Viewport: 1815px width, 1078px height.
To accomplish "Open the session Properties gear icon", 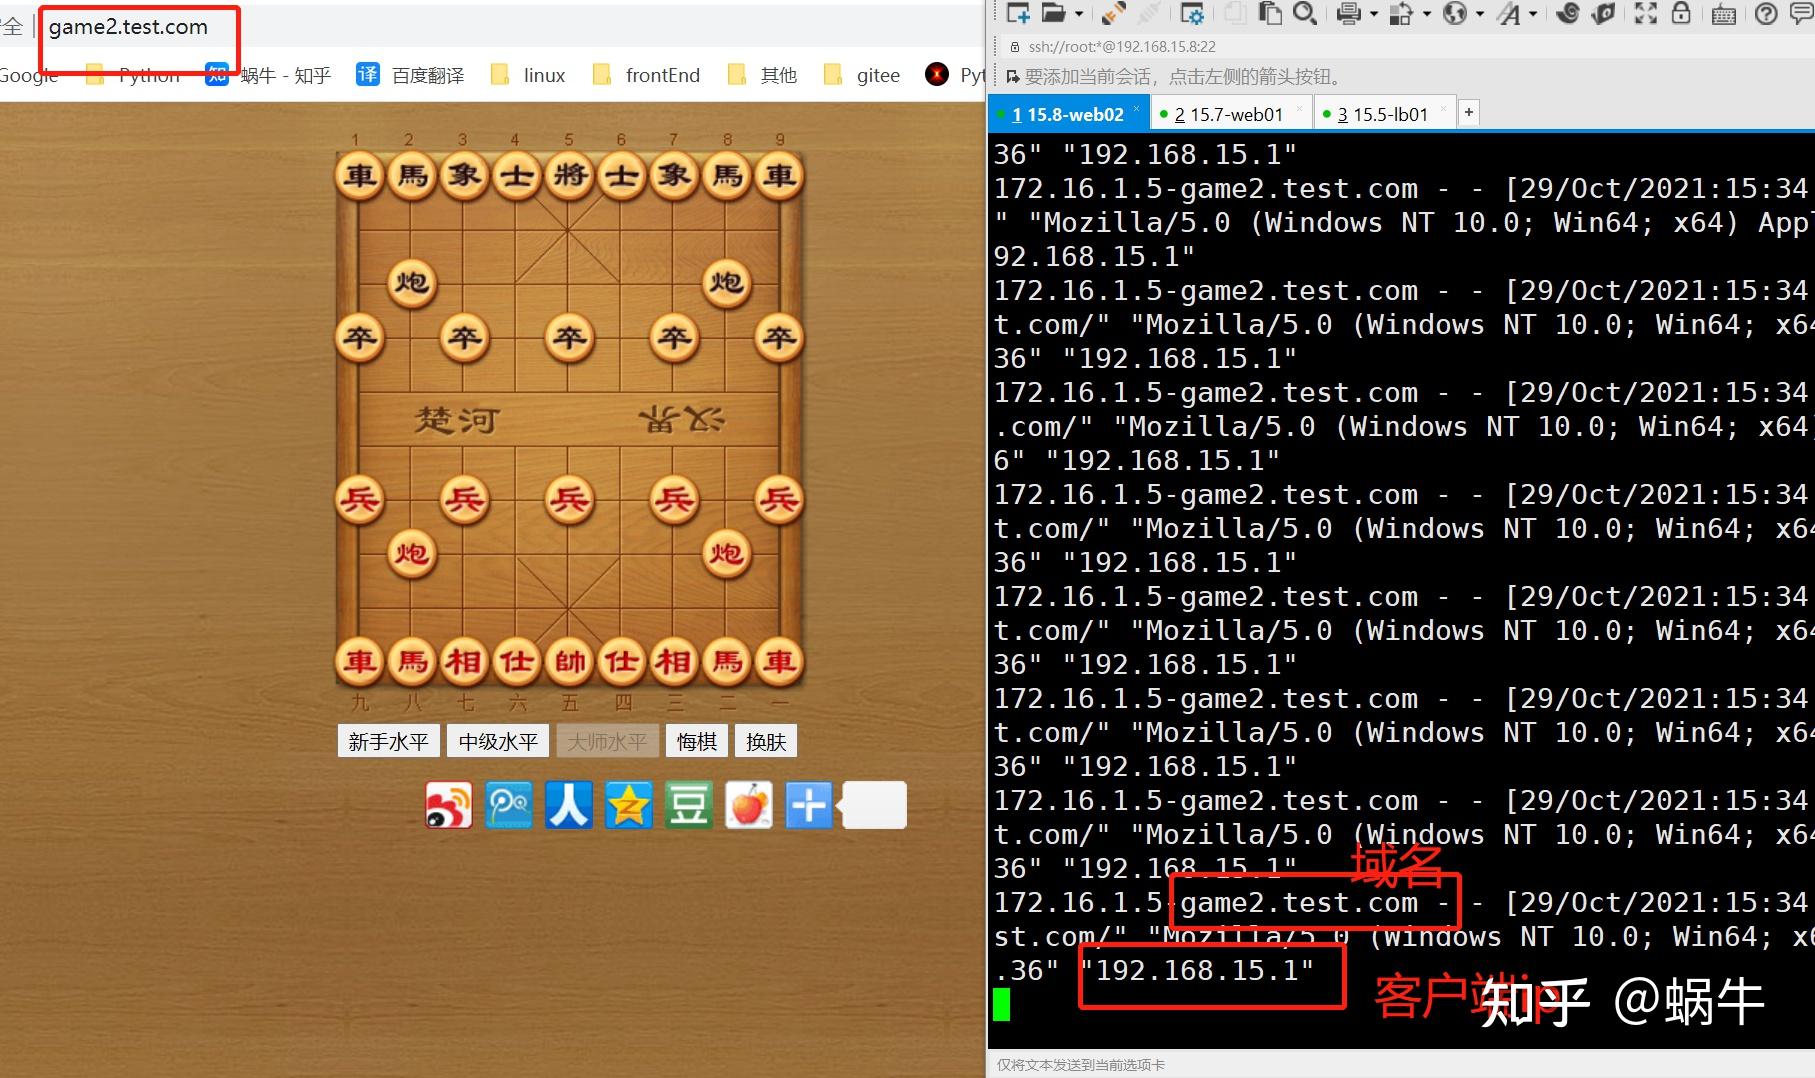I will point(1192,13).
